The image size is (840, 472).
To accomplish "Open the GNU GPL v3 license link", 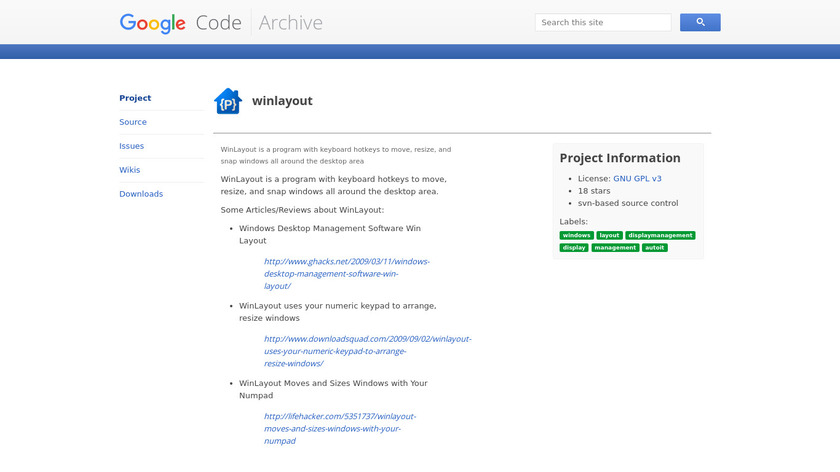I will [637, 178].
